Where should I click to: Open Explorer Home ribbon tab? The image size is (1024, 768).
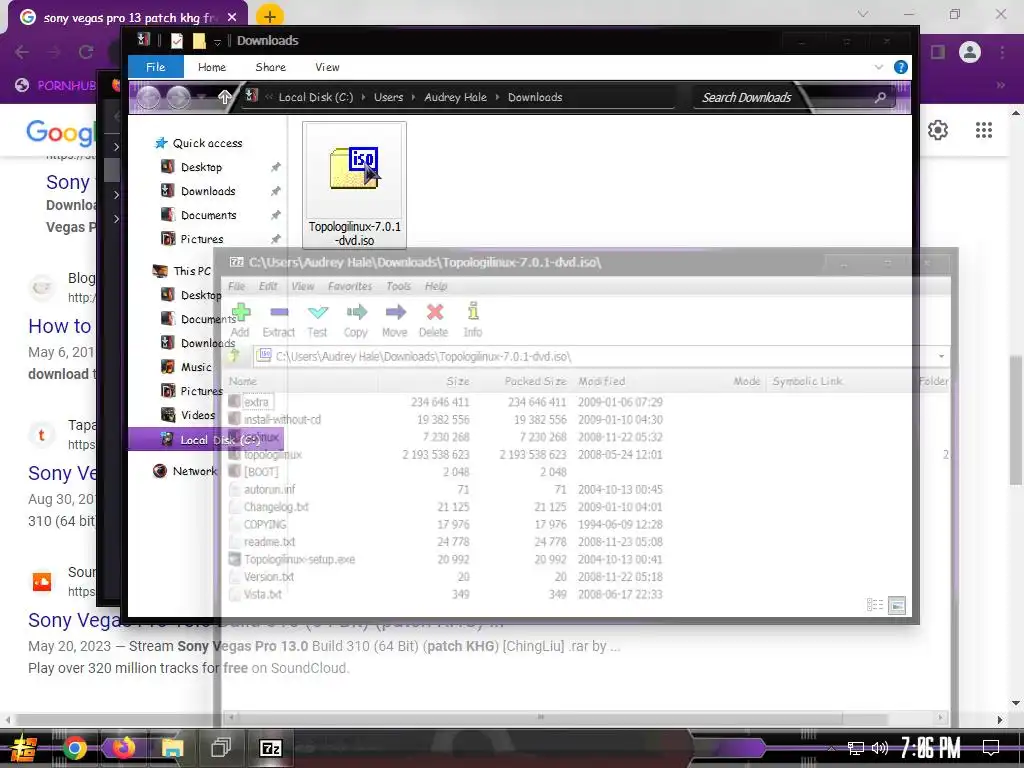pyautogui.click(x=212, y=67)
